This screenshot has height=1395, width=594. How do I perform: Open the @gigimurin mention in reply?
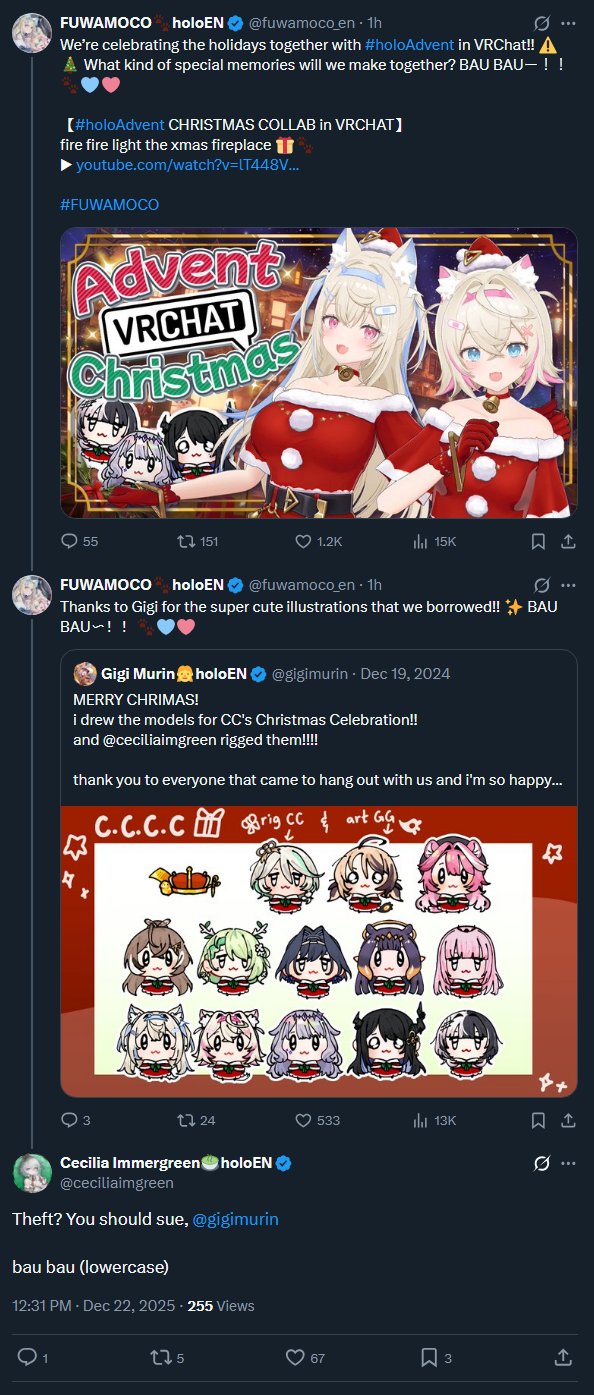pos(235,1219)
